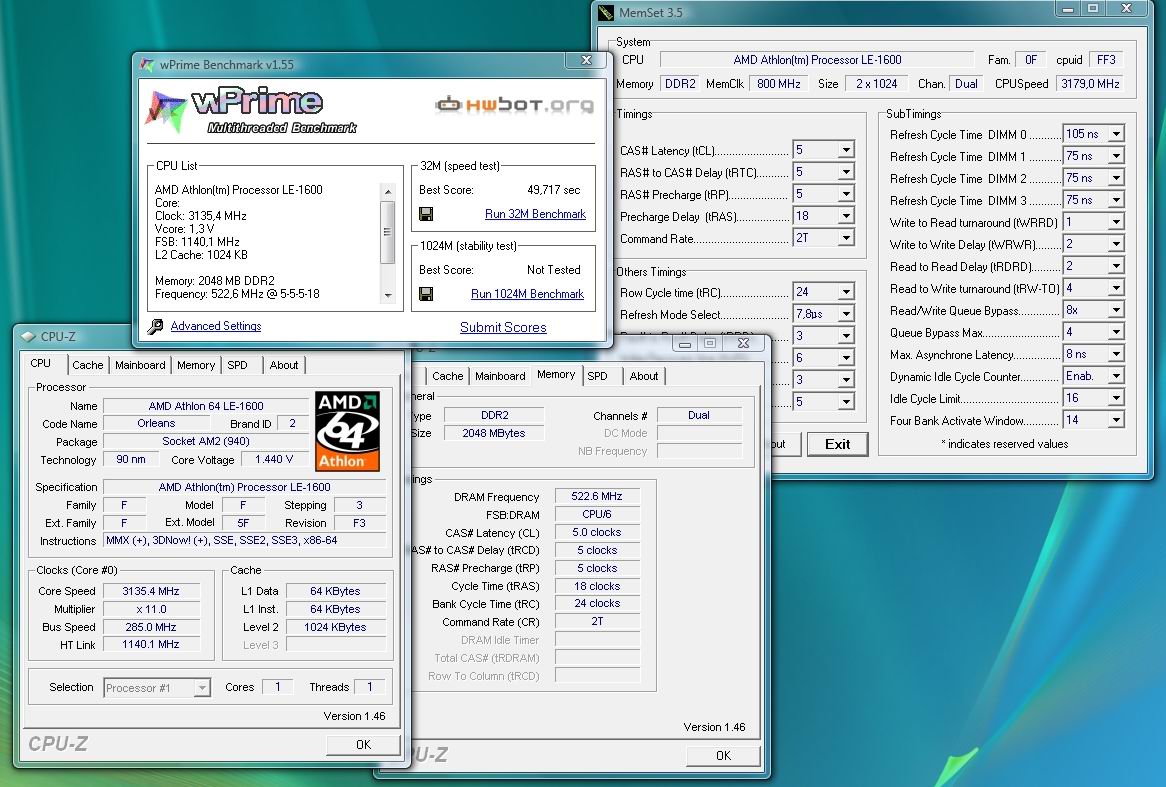Click the Advanced Settings wrench icon
The image size is (1166, 787).
(x=155, y=327)
